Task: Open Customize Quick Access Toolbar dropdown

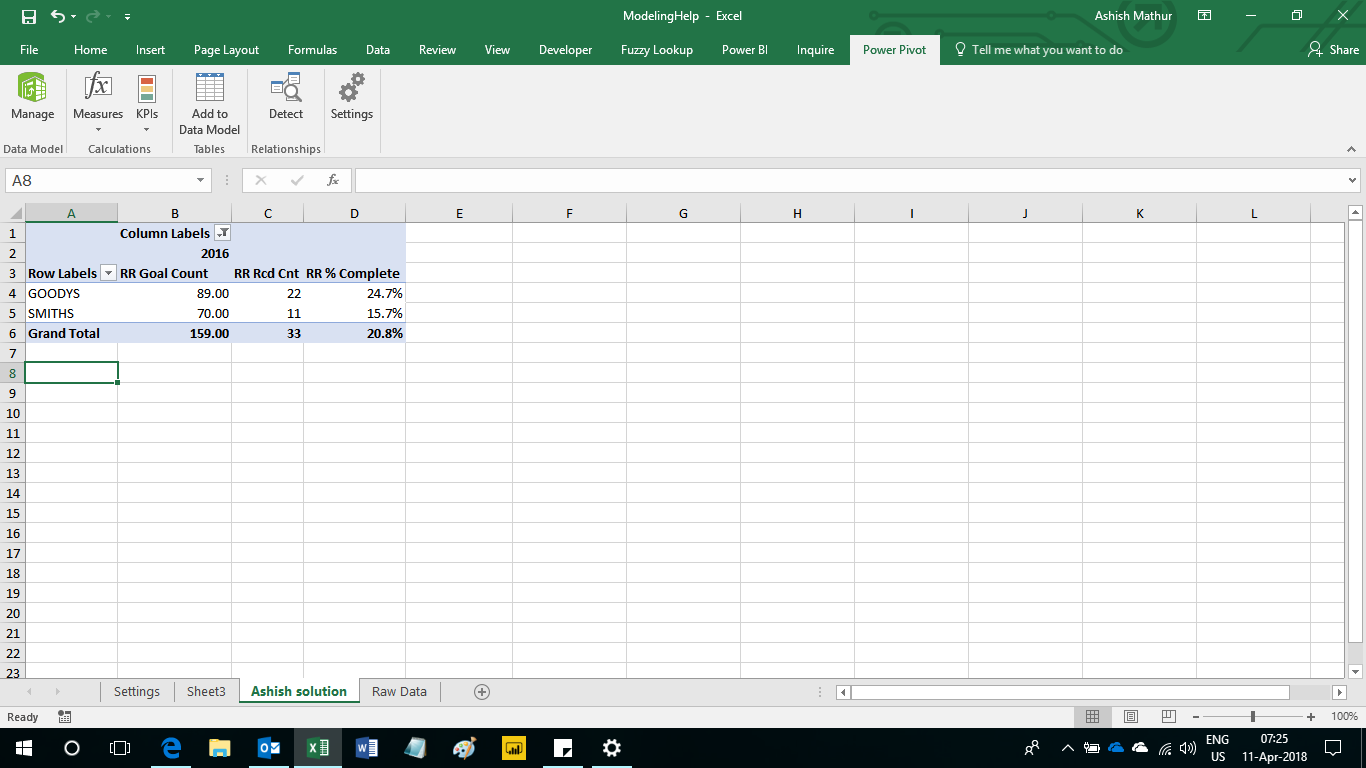Action: 127,17
